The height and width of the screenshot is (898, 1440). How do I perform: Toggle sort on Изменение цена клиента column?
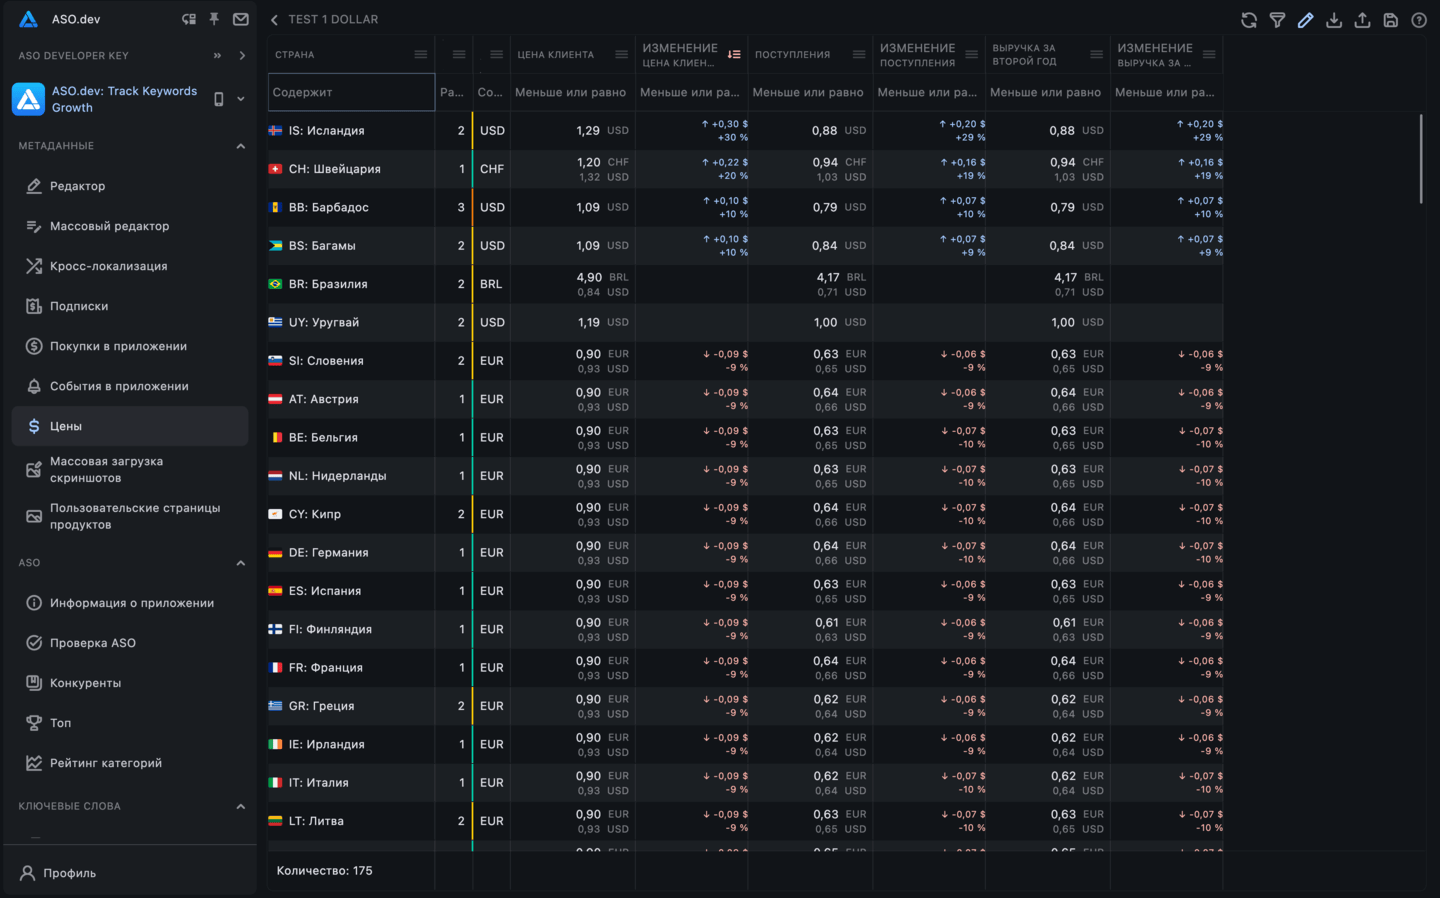734,55
